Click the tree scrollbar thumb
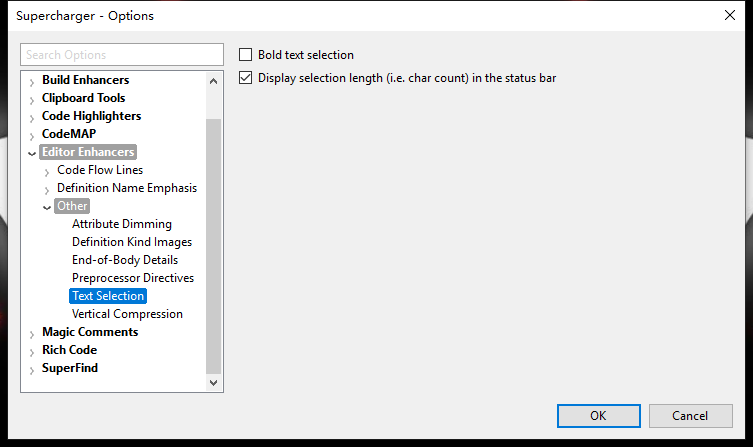This screenshot has width=753, height=447. coord(214,246)
